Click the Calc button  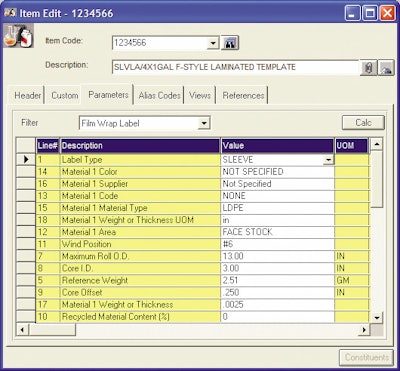tap(363, 122)
